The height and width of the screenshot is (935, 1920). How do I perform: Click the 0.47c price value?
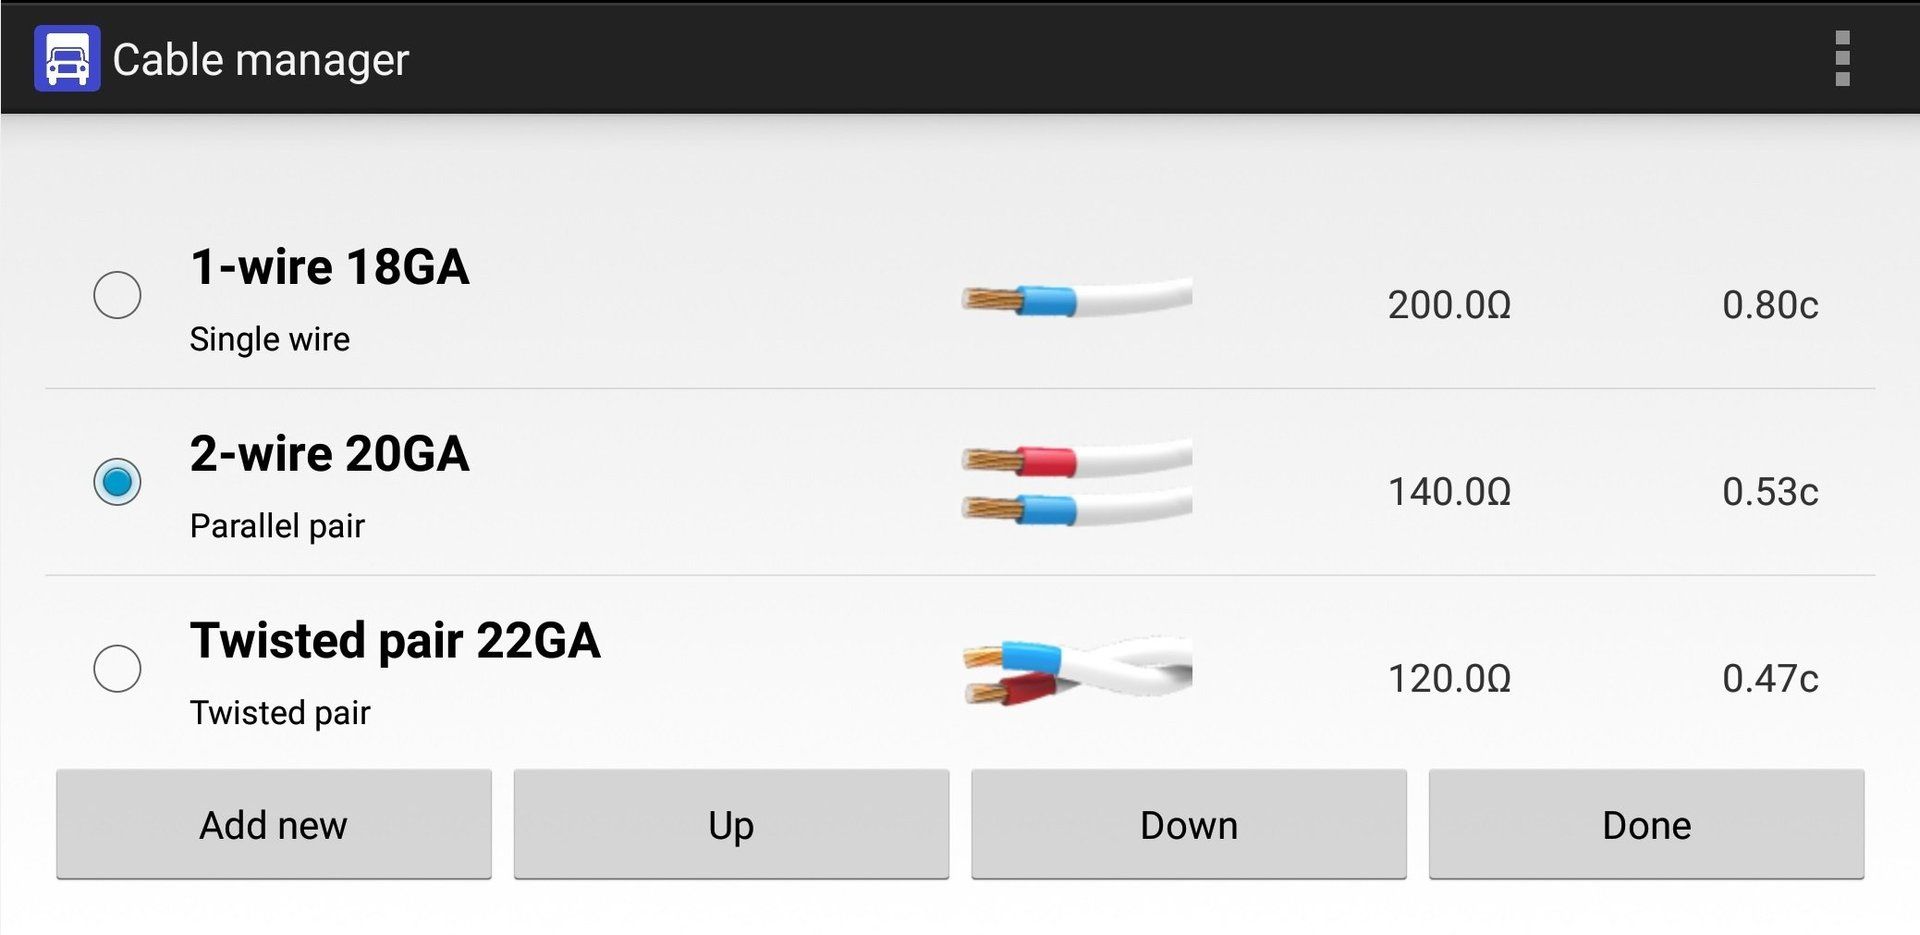(x=1769, y=679)
